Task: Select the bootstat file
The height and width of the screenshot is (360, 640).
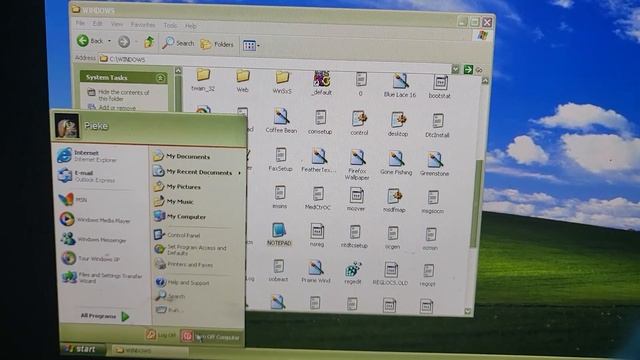Action: tap(440, 86)
